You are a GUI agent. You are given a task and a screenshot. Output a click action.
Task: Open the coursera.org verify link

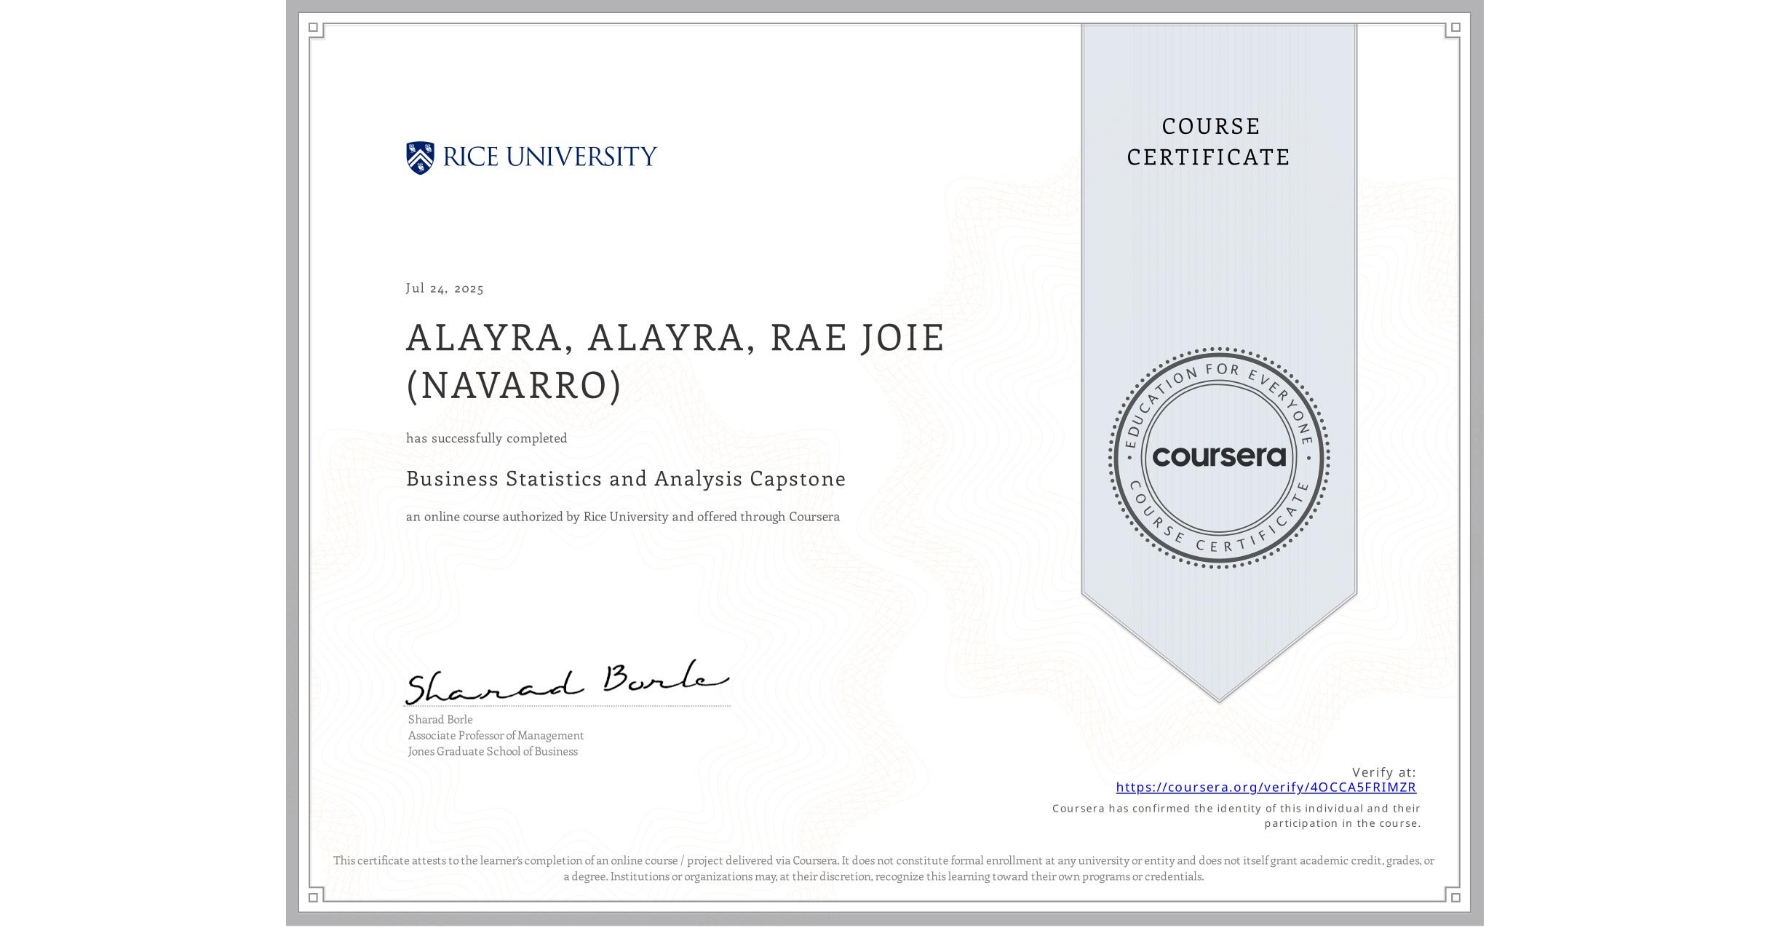point(1266,787)
